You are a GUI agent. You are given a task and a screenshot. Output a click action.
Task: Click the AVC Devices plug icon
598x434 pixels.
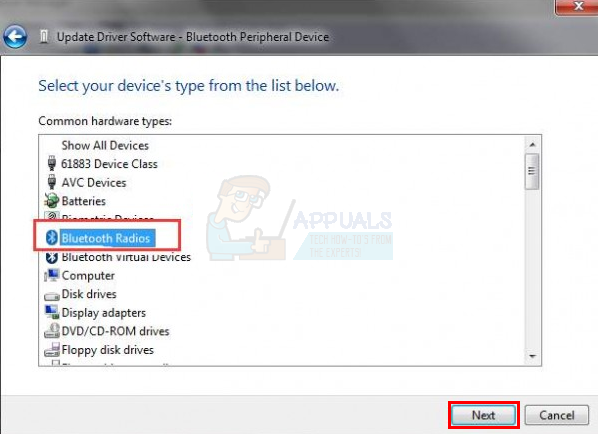[x=52, y=182]
